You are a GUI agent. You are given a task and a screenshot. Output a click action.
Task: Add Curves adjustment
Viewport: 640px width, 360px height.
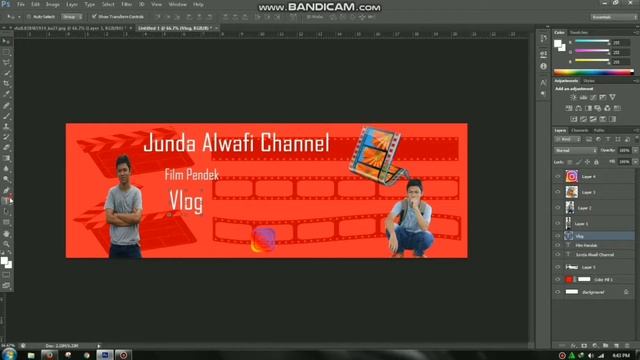[593, 97]
